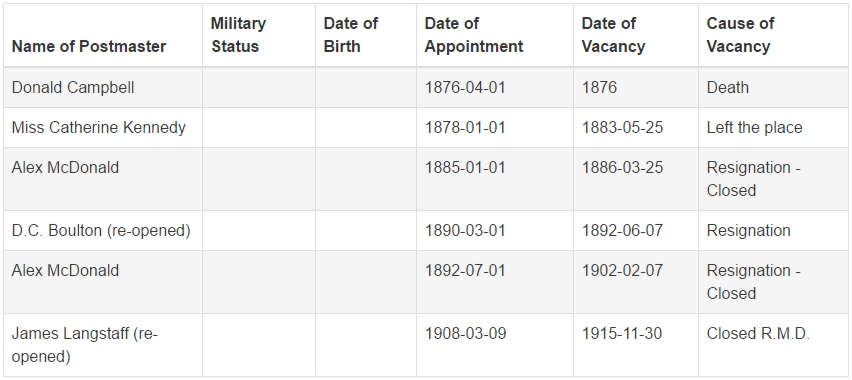Select the Death cause cell
The image size is (852, 380).
point(728,88)
